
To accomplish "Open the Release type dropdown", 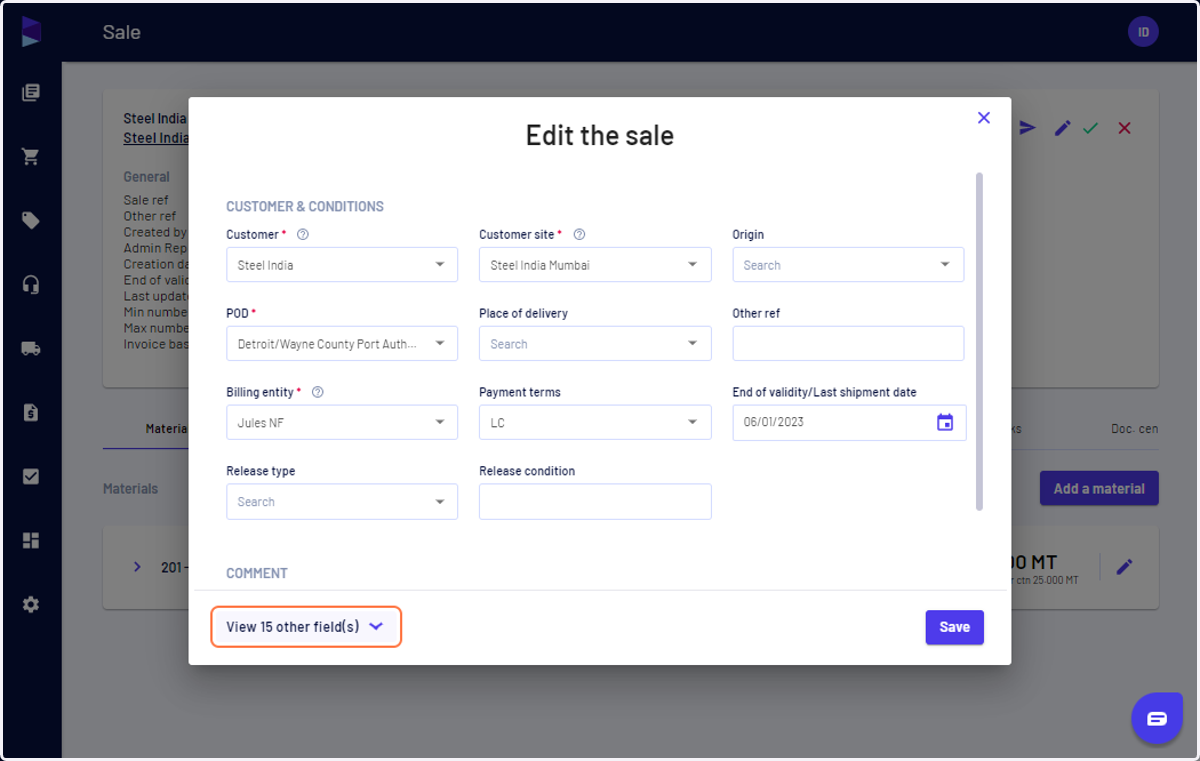I will (x=342, y=502).
